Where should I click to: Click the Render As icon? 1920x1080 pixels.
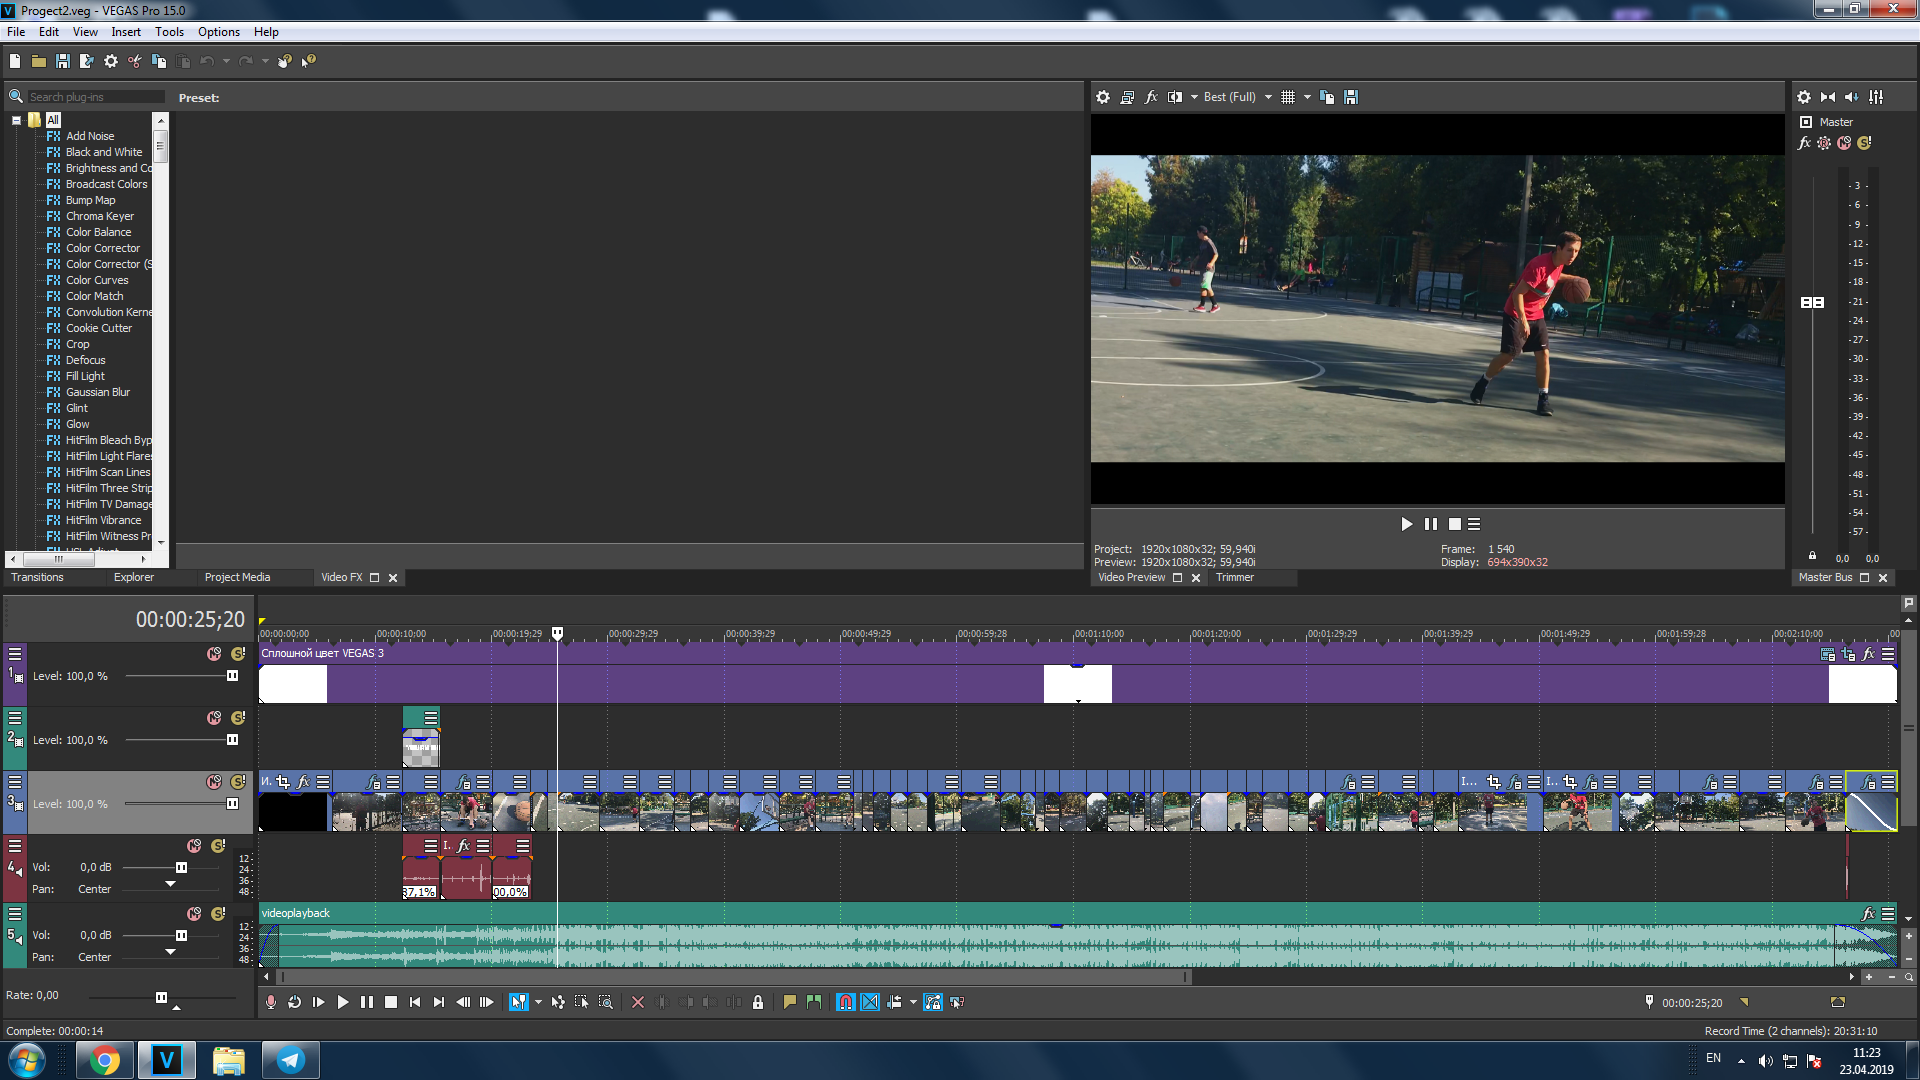[87, 61]
